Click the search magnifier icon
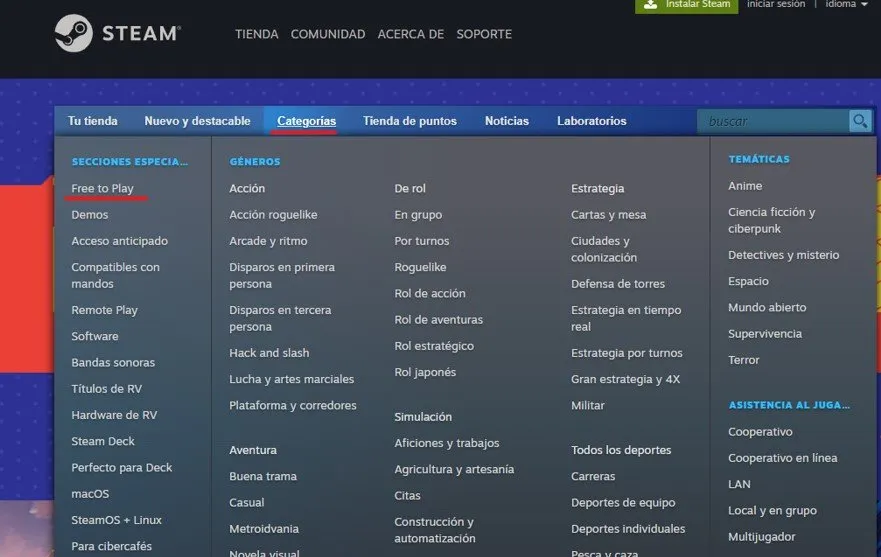The width and height of the screenshot is (881, 557). click(x=860, y=121)
